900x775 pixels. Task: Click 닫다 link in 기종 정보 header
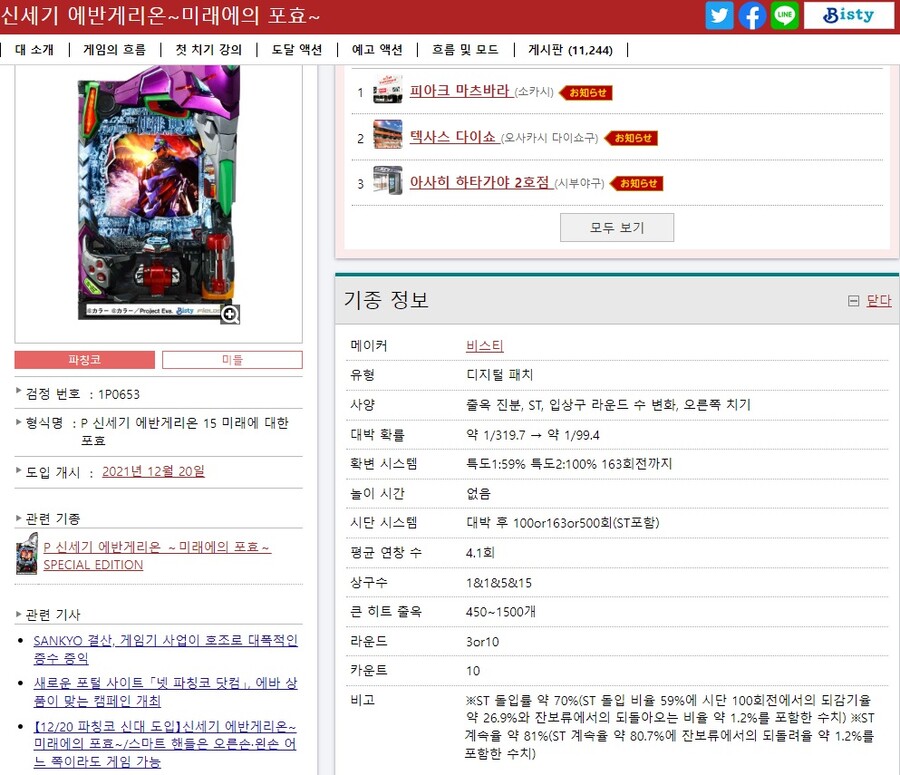[879, 300]
